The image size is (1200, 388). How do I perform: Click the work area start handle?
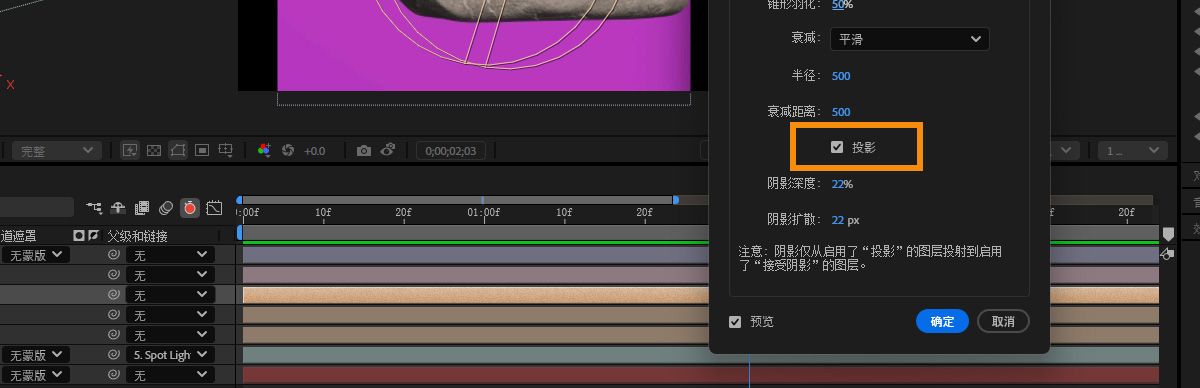coord(240,232)
